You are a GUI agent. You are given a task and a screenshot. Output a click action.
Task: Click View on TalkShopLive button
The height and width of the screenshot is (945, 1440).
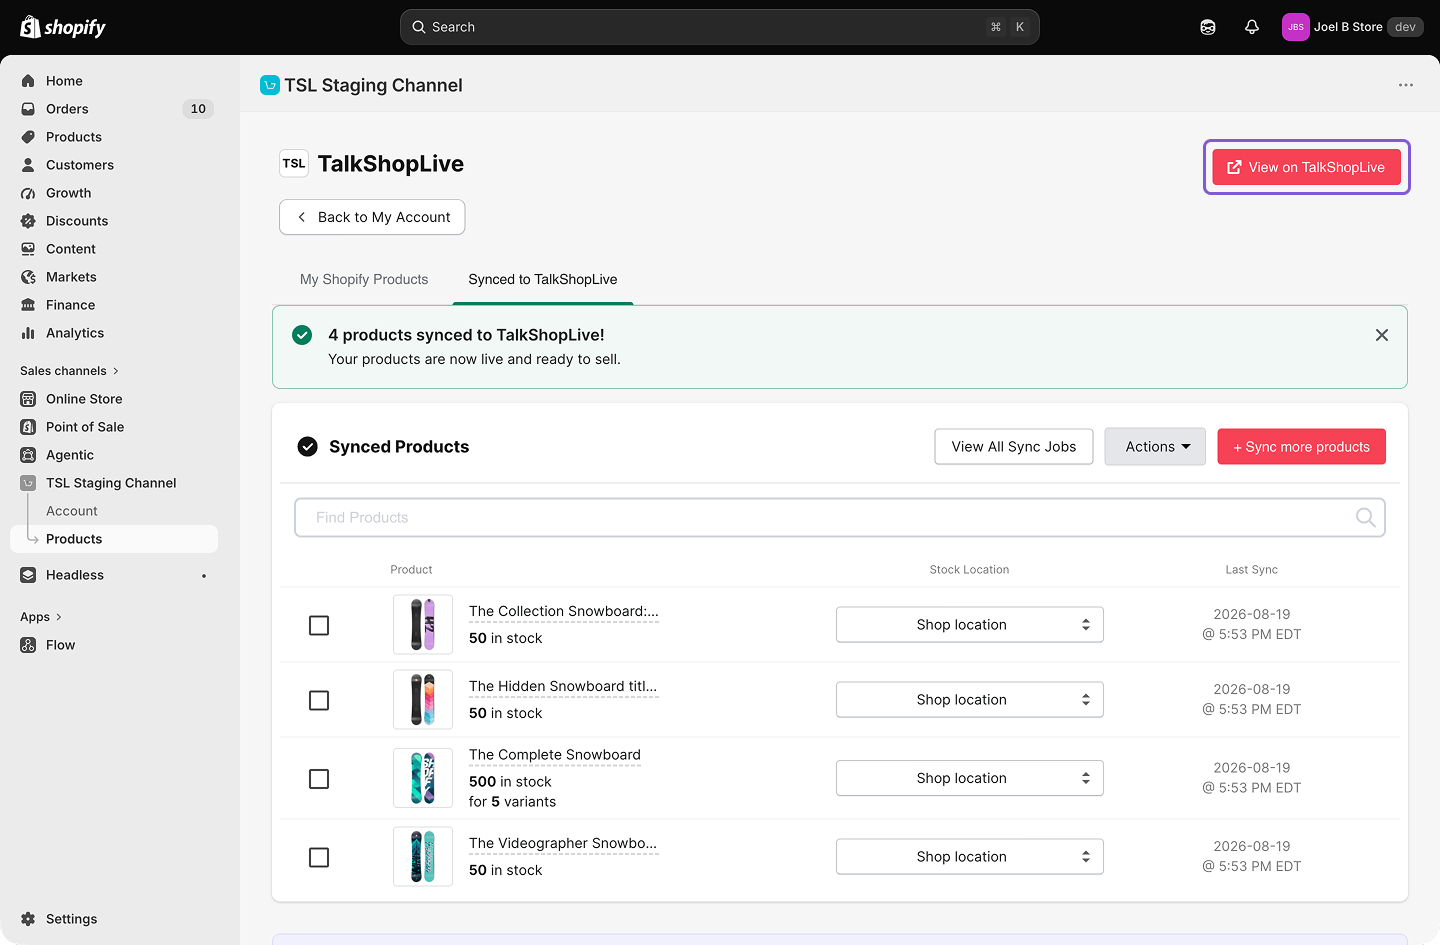(1307, 167)
